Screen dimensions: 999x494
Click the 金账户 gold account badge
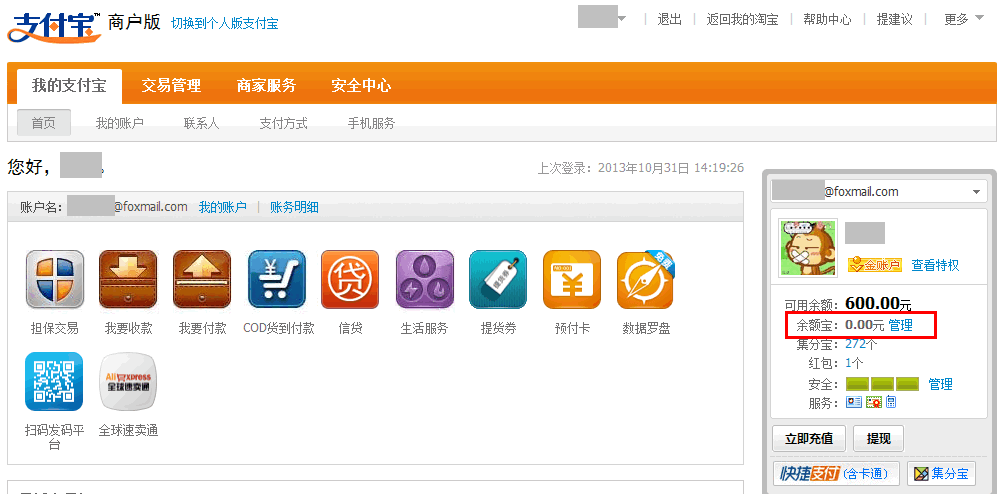875,265
